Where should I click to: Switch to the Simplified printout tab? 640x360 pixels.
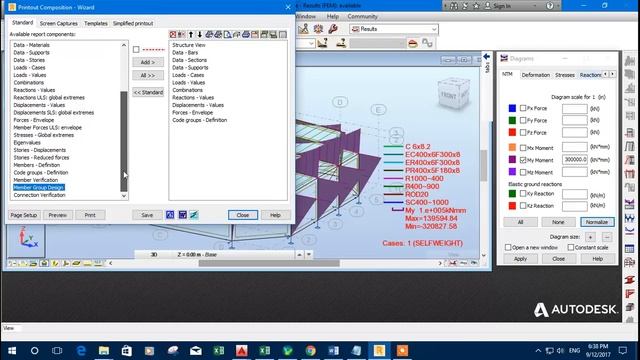[133, 24]
